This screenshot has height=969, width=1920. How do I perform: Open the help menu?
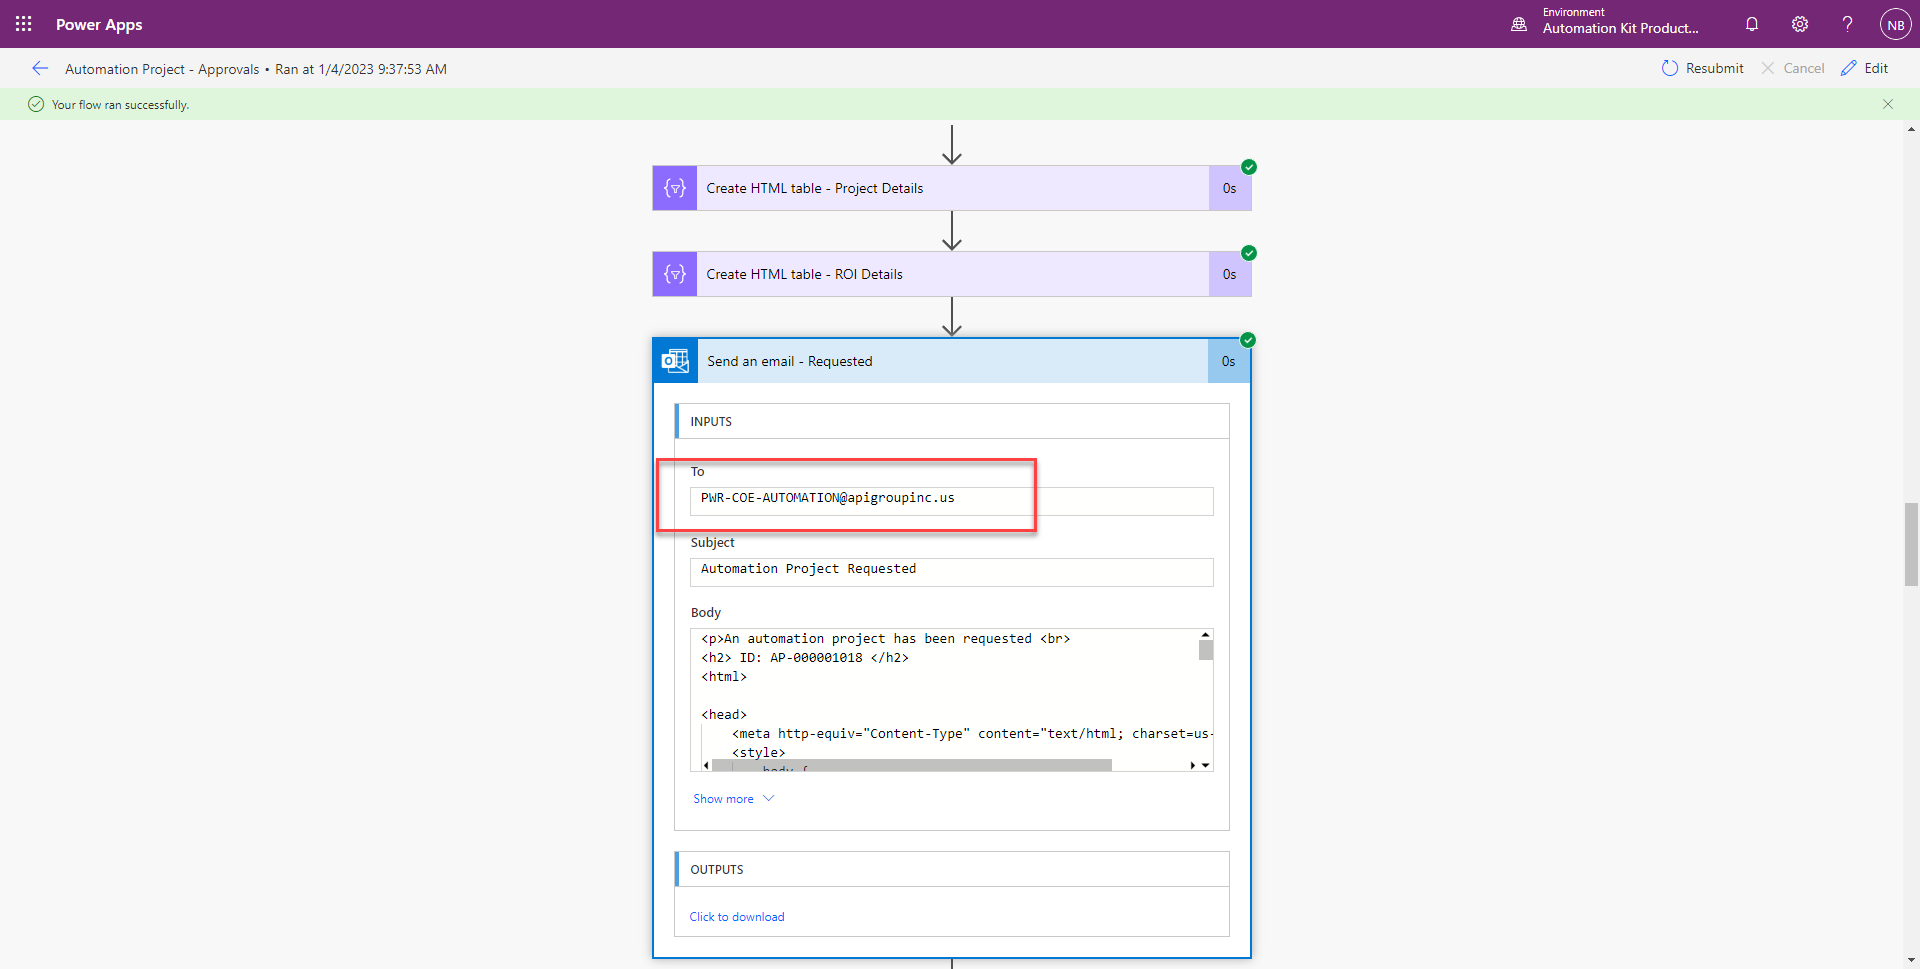tap(1847, 24)
